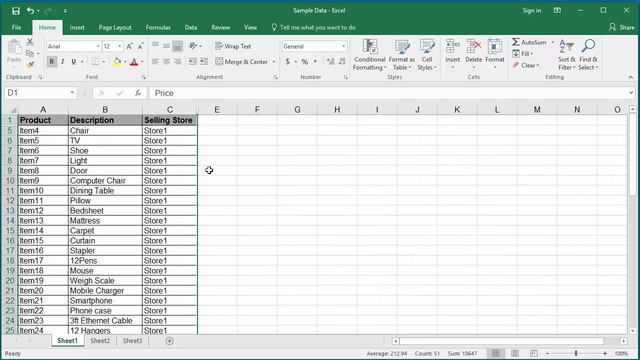Image resolution: width=640 pixels, height=360 pixels.
Task: Switch to the Page Layout tab
Action: (x=115, y=27)
